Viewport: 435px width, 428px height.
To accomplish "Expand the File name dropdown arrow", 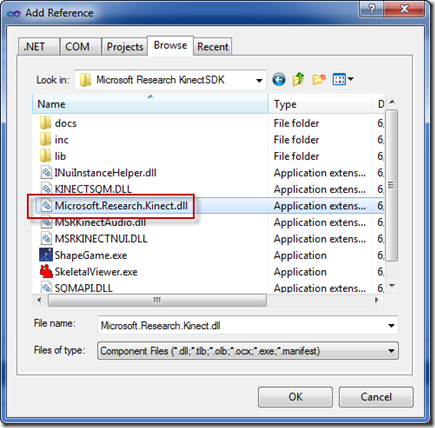I will (391, 325).
